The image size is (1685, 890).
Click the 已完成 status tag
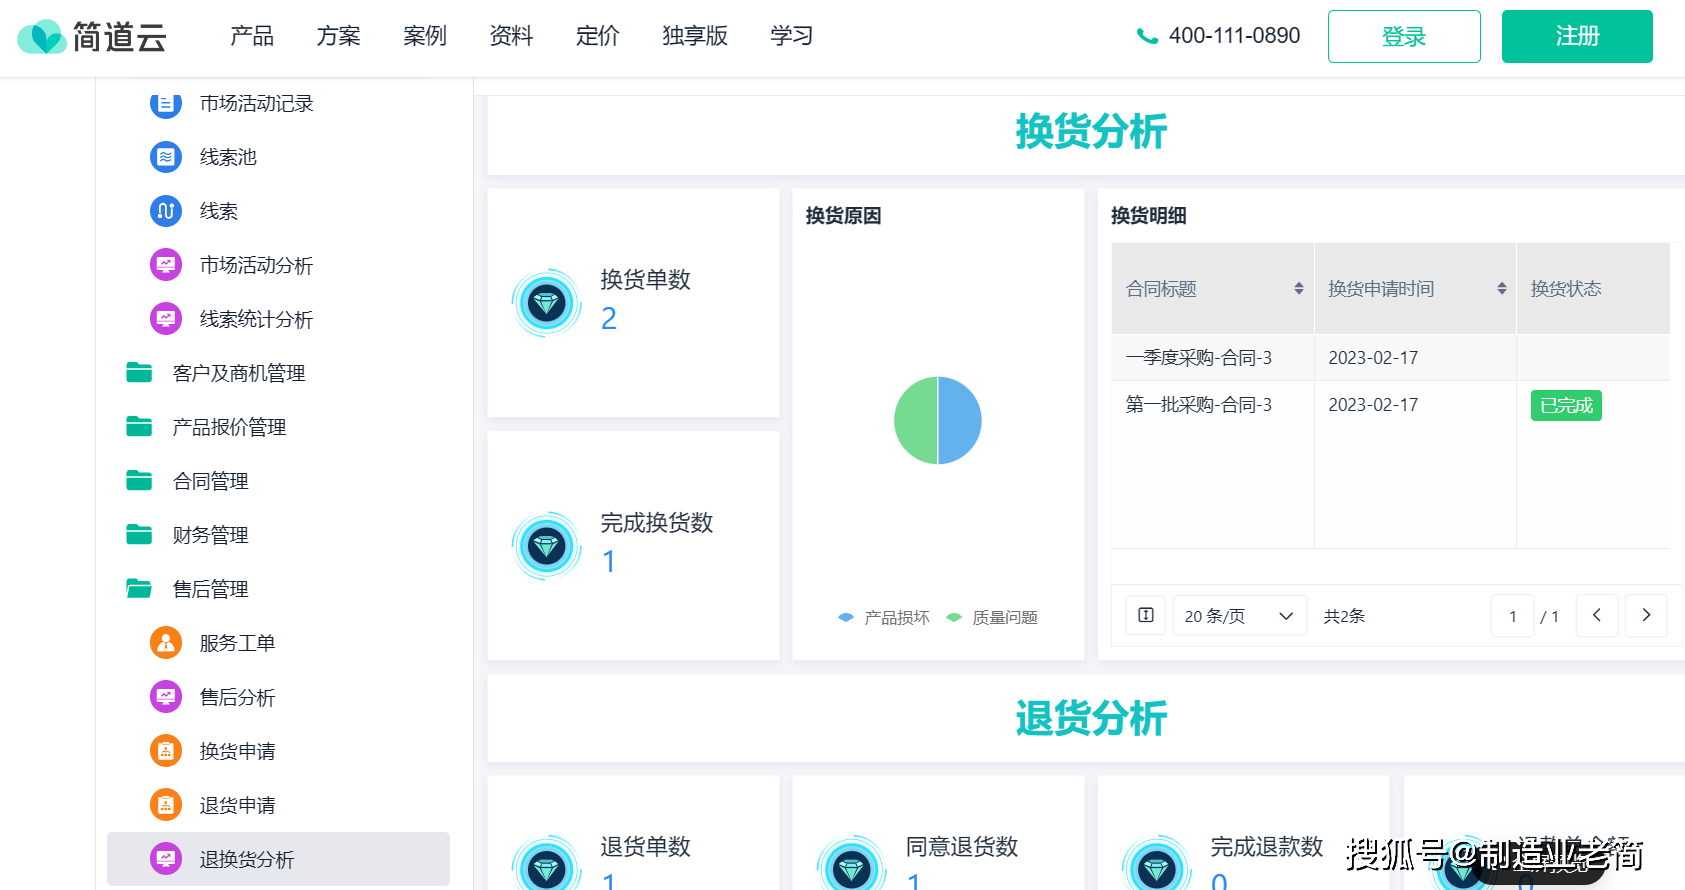1566,405
